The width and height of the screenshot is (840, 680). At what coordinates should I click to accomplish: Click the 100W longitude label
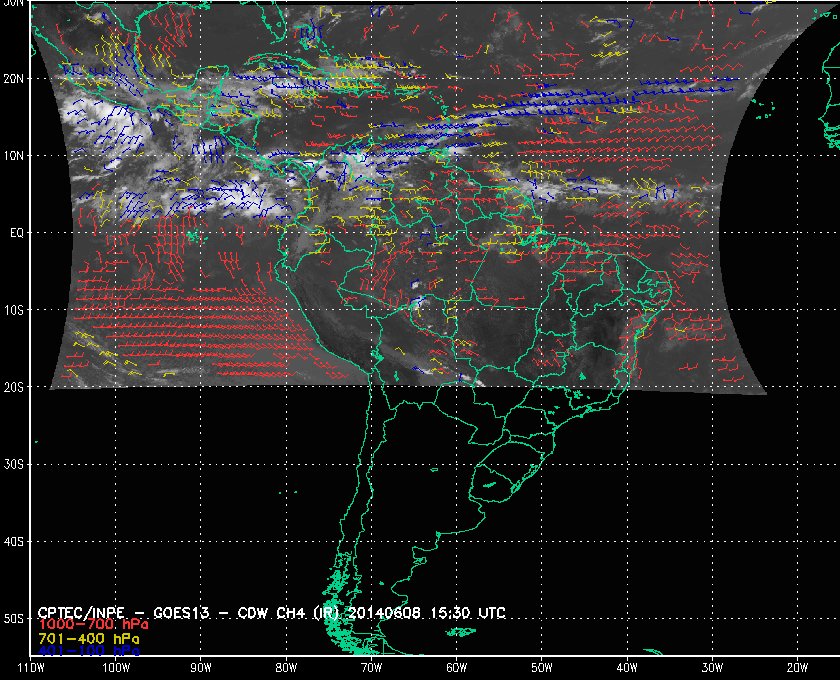click(x=116, y=668)
